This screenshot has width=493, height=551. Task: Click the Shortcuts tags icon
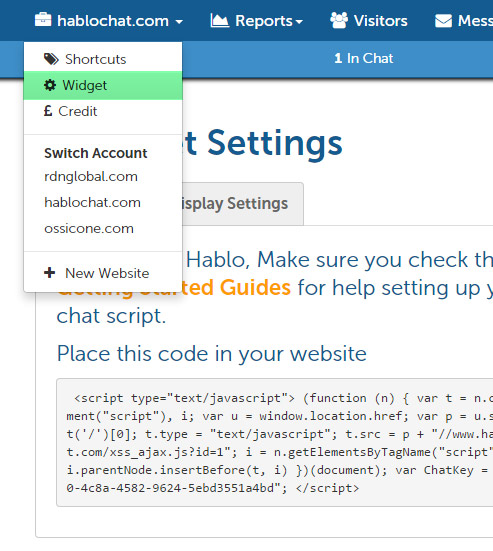coord(51,59)
